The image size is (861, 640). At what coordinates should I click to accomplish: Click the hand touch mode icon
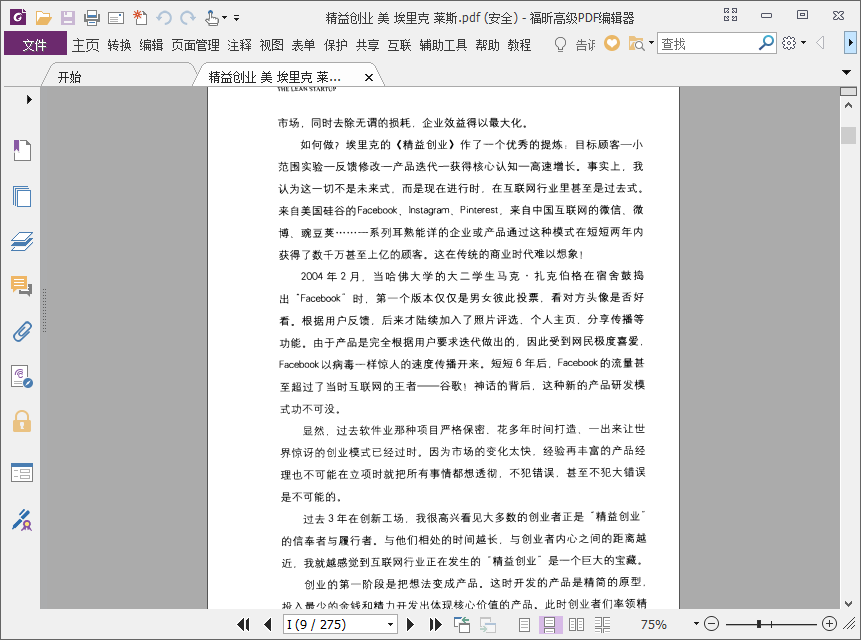click(x=212, y=18)
